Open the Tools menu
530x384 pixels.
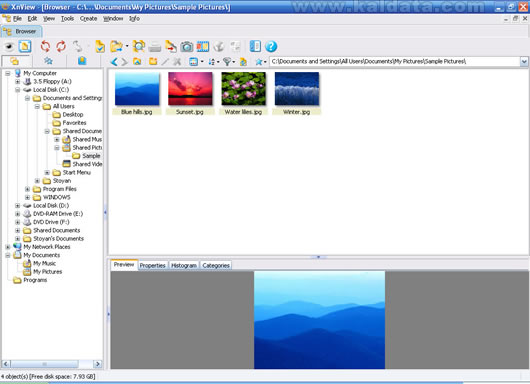tap(67, 19)
